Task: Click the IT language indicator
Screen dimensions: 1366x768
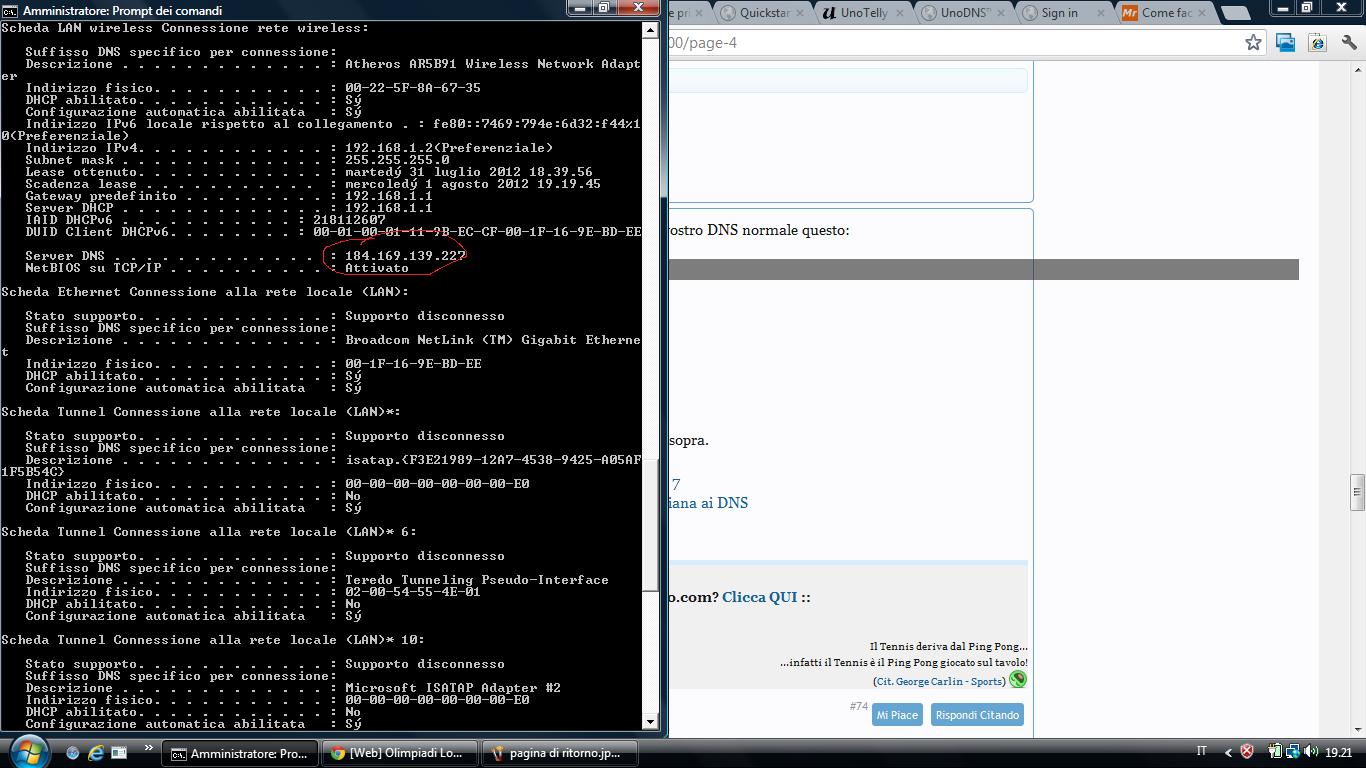Action: [1201, 752]
